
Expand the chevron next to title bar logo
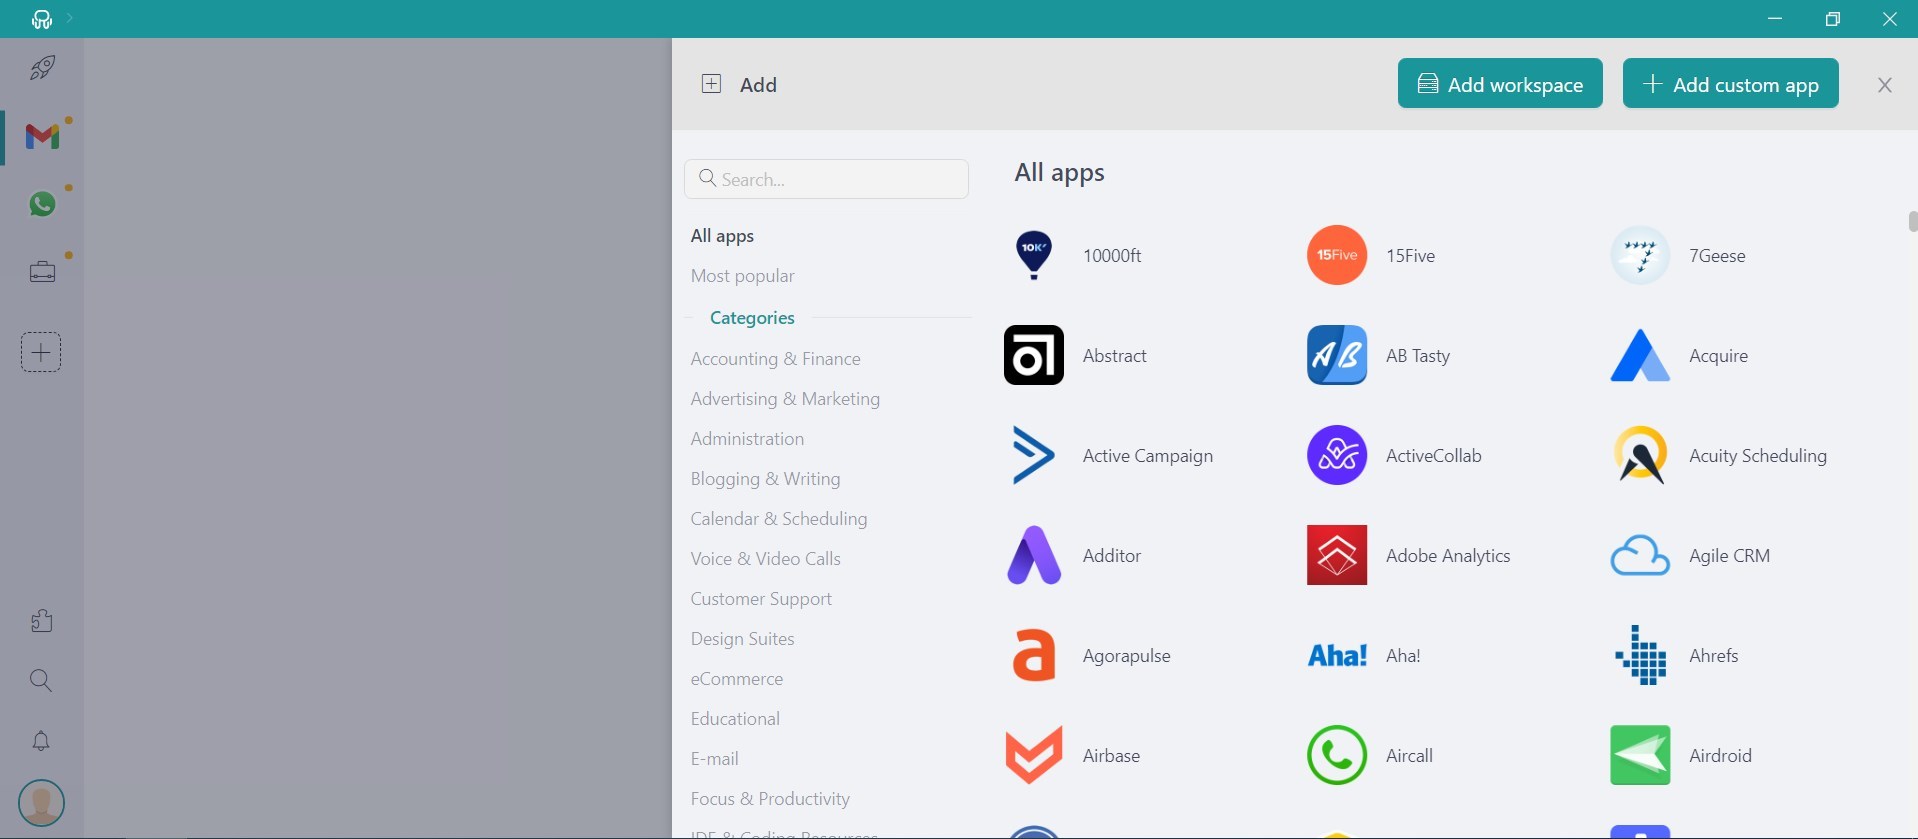(x=70, y=18)
